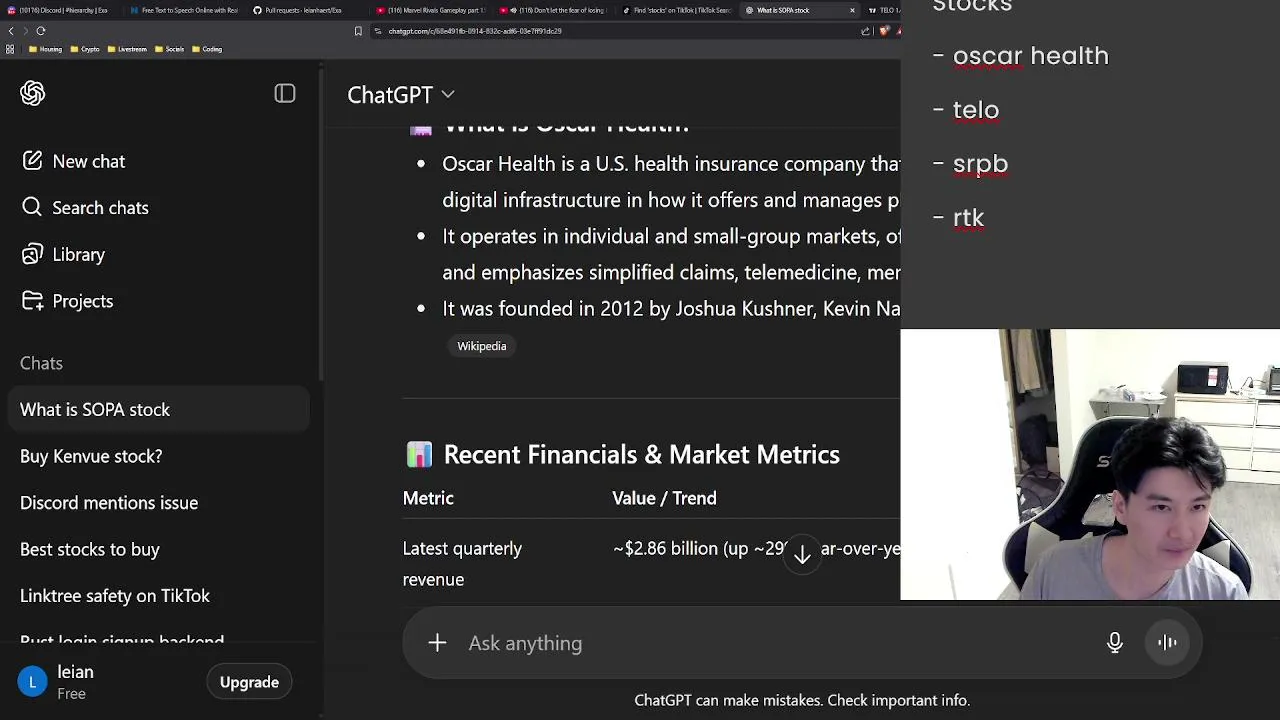This screenshot has height=720, width=1280.
Task: Click the ChatGPT logo icon
Action: point(33,93)
